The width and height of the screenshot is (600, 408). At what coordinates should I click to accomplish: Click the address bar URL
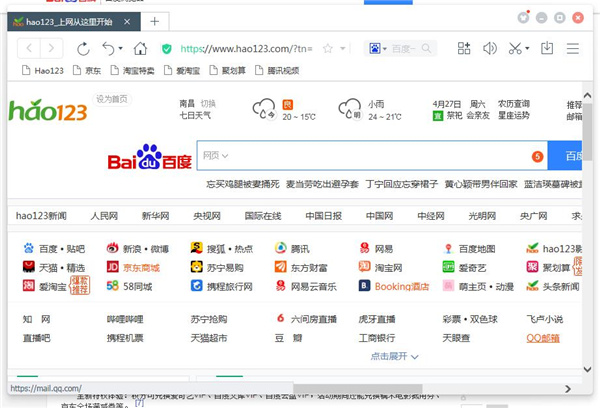point(246,49)
